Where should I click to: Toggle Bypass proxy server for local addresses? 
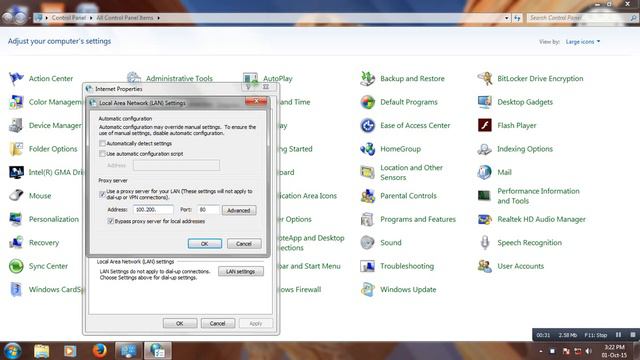110,221
